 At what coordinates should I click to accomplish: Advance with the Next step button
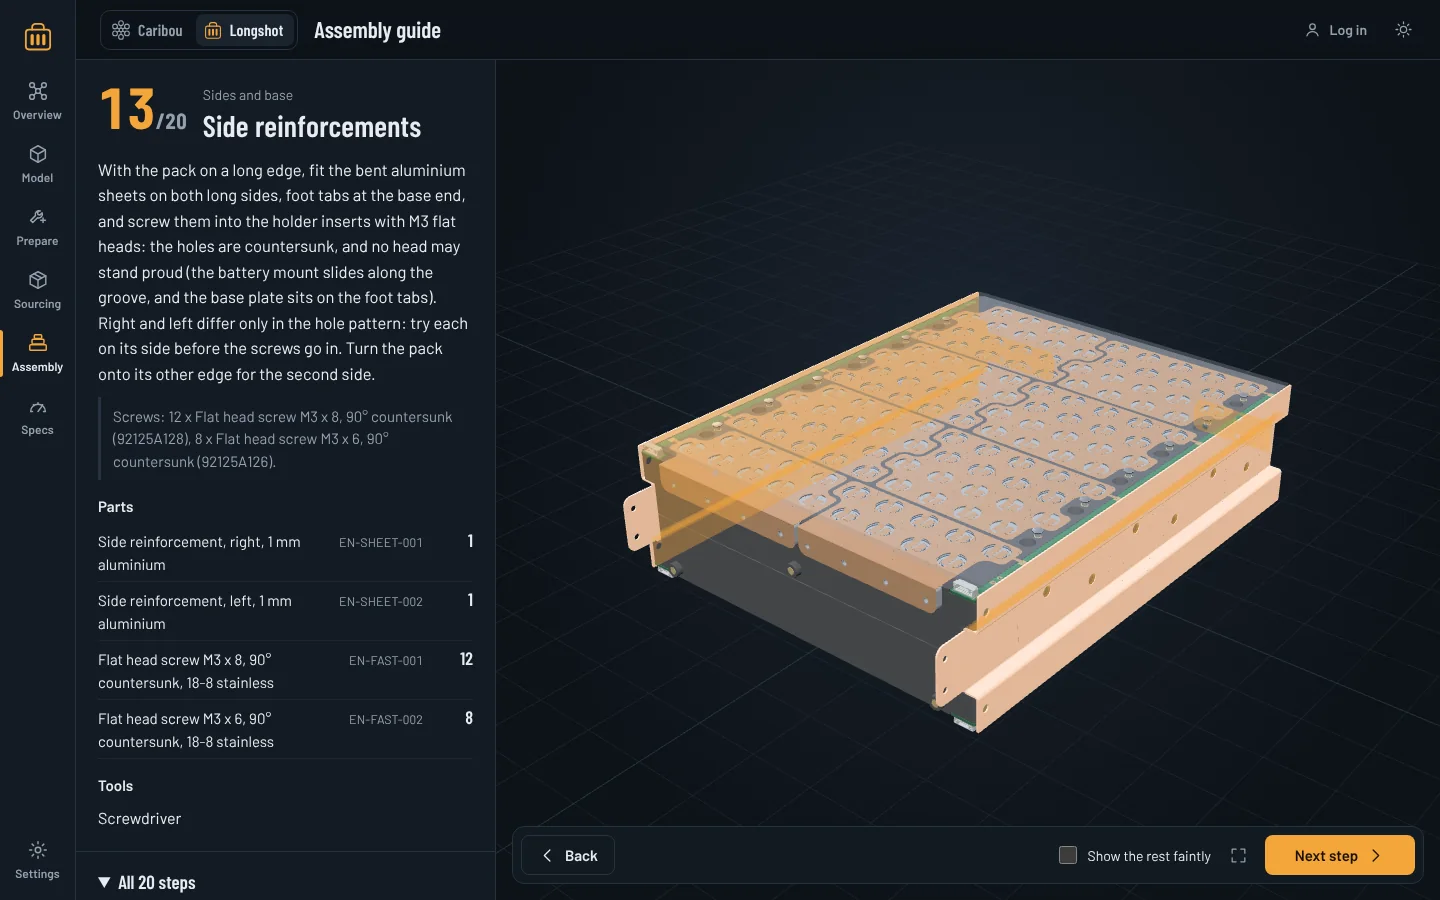coord(1339,855)
